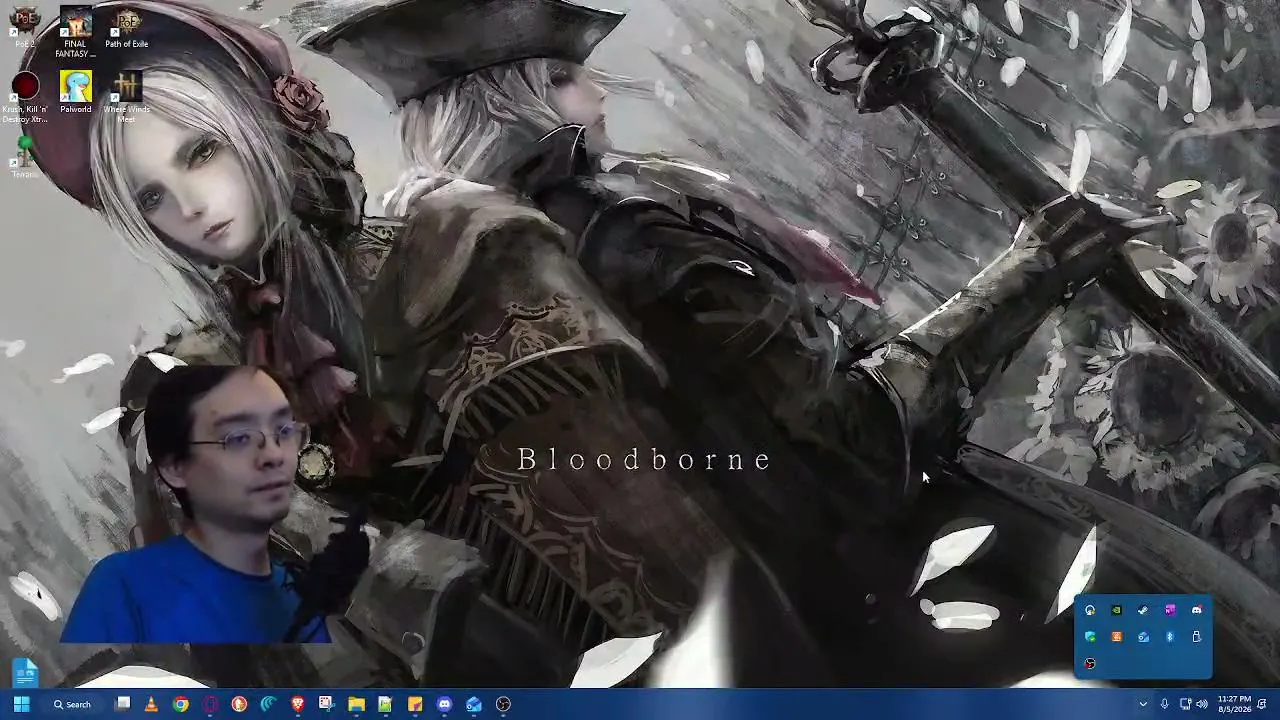The height and width of the screenshot is (720, 1280).
Task: Launch the FINAL FANTASY desktop shortcut
Action: (75, 32)
